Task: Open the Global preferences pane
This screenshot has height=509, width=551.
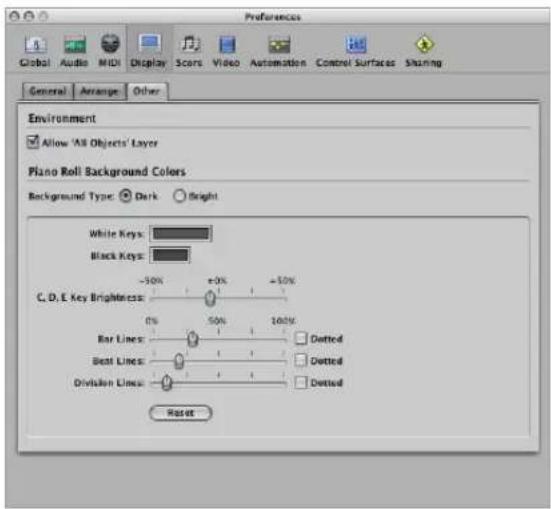Action: pyautogui.click(x=35, y=51)
